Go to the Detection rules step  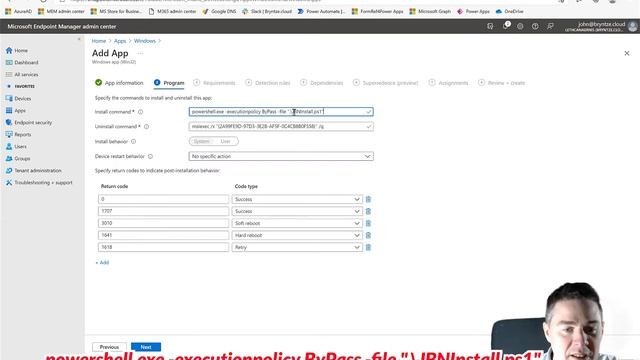(268, 83)
